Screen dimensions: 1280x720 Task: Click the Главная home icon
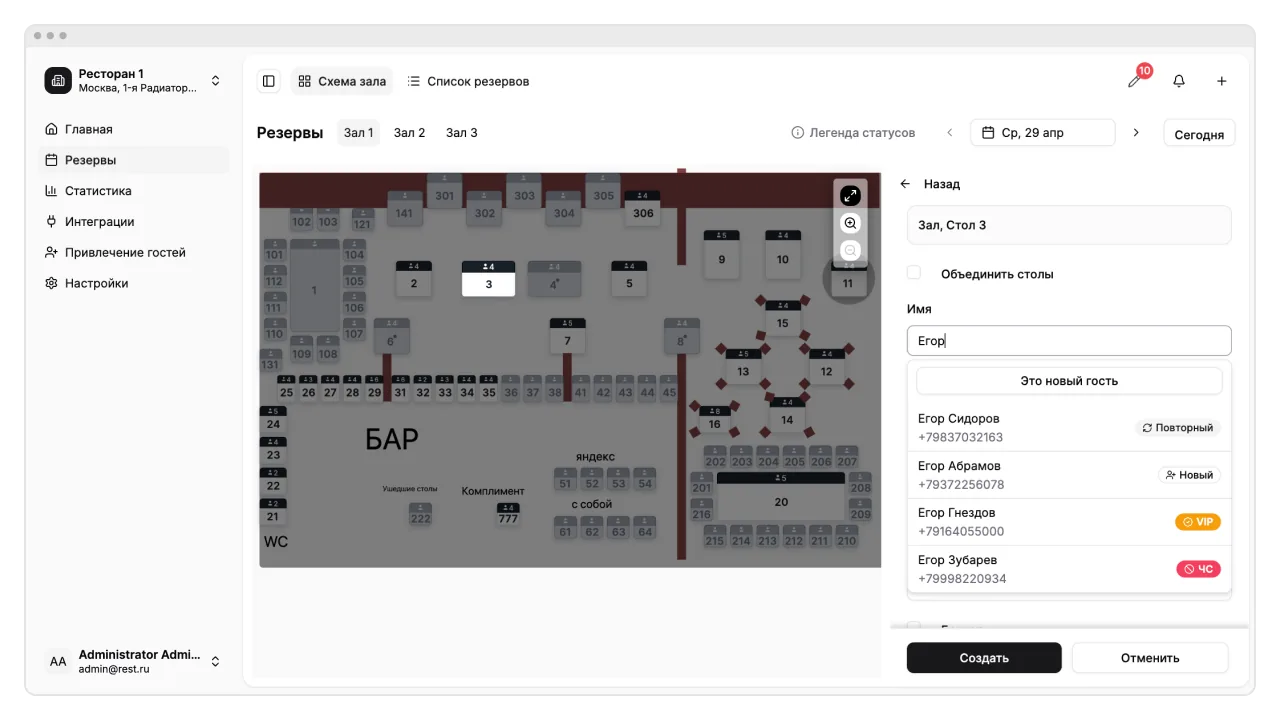click(x=51, y=129)
